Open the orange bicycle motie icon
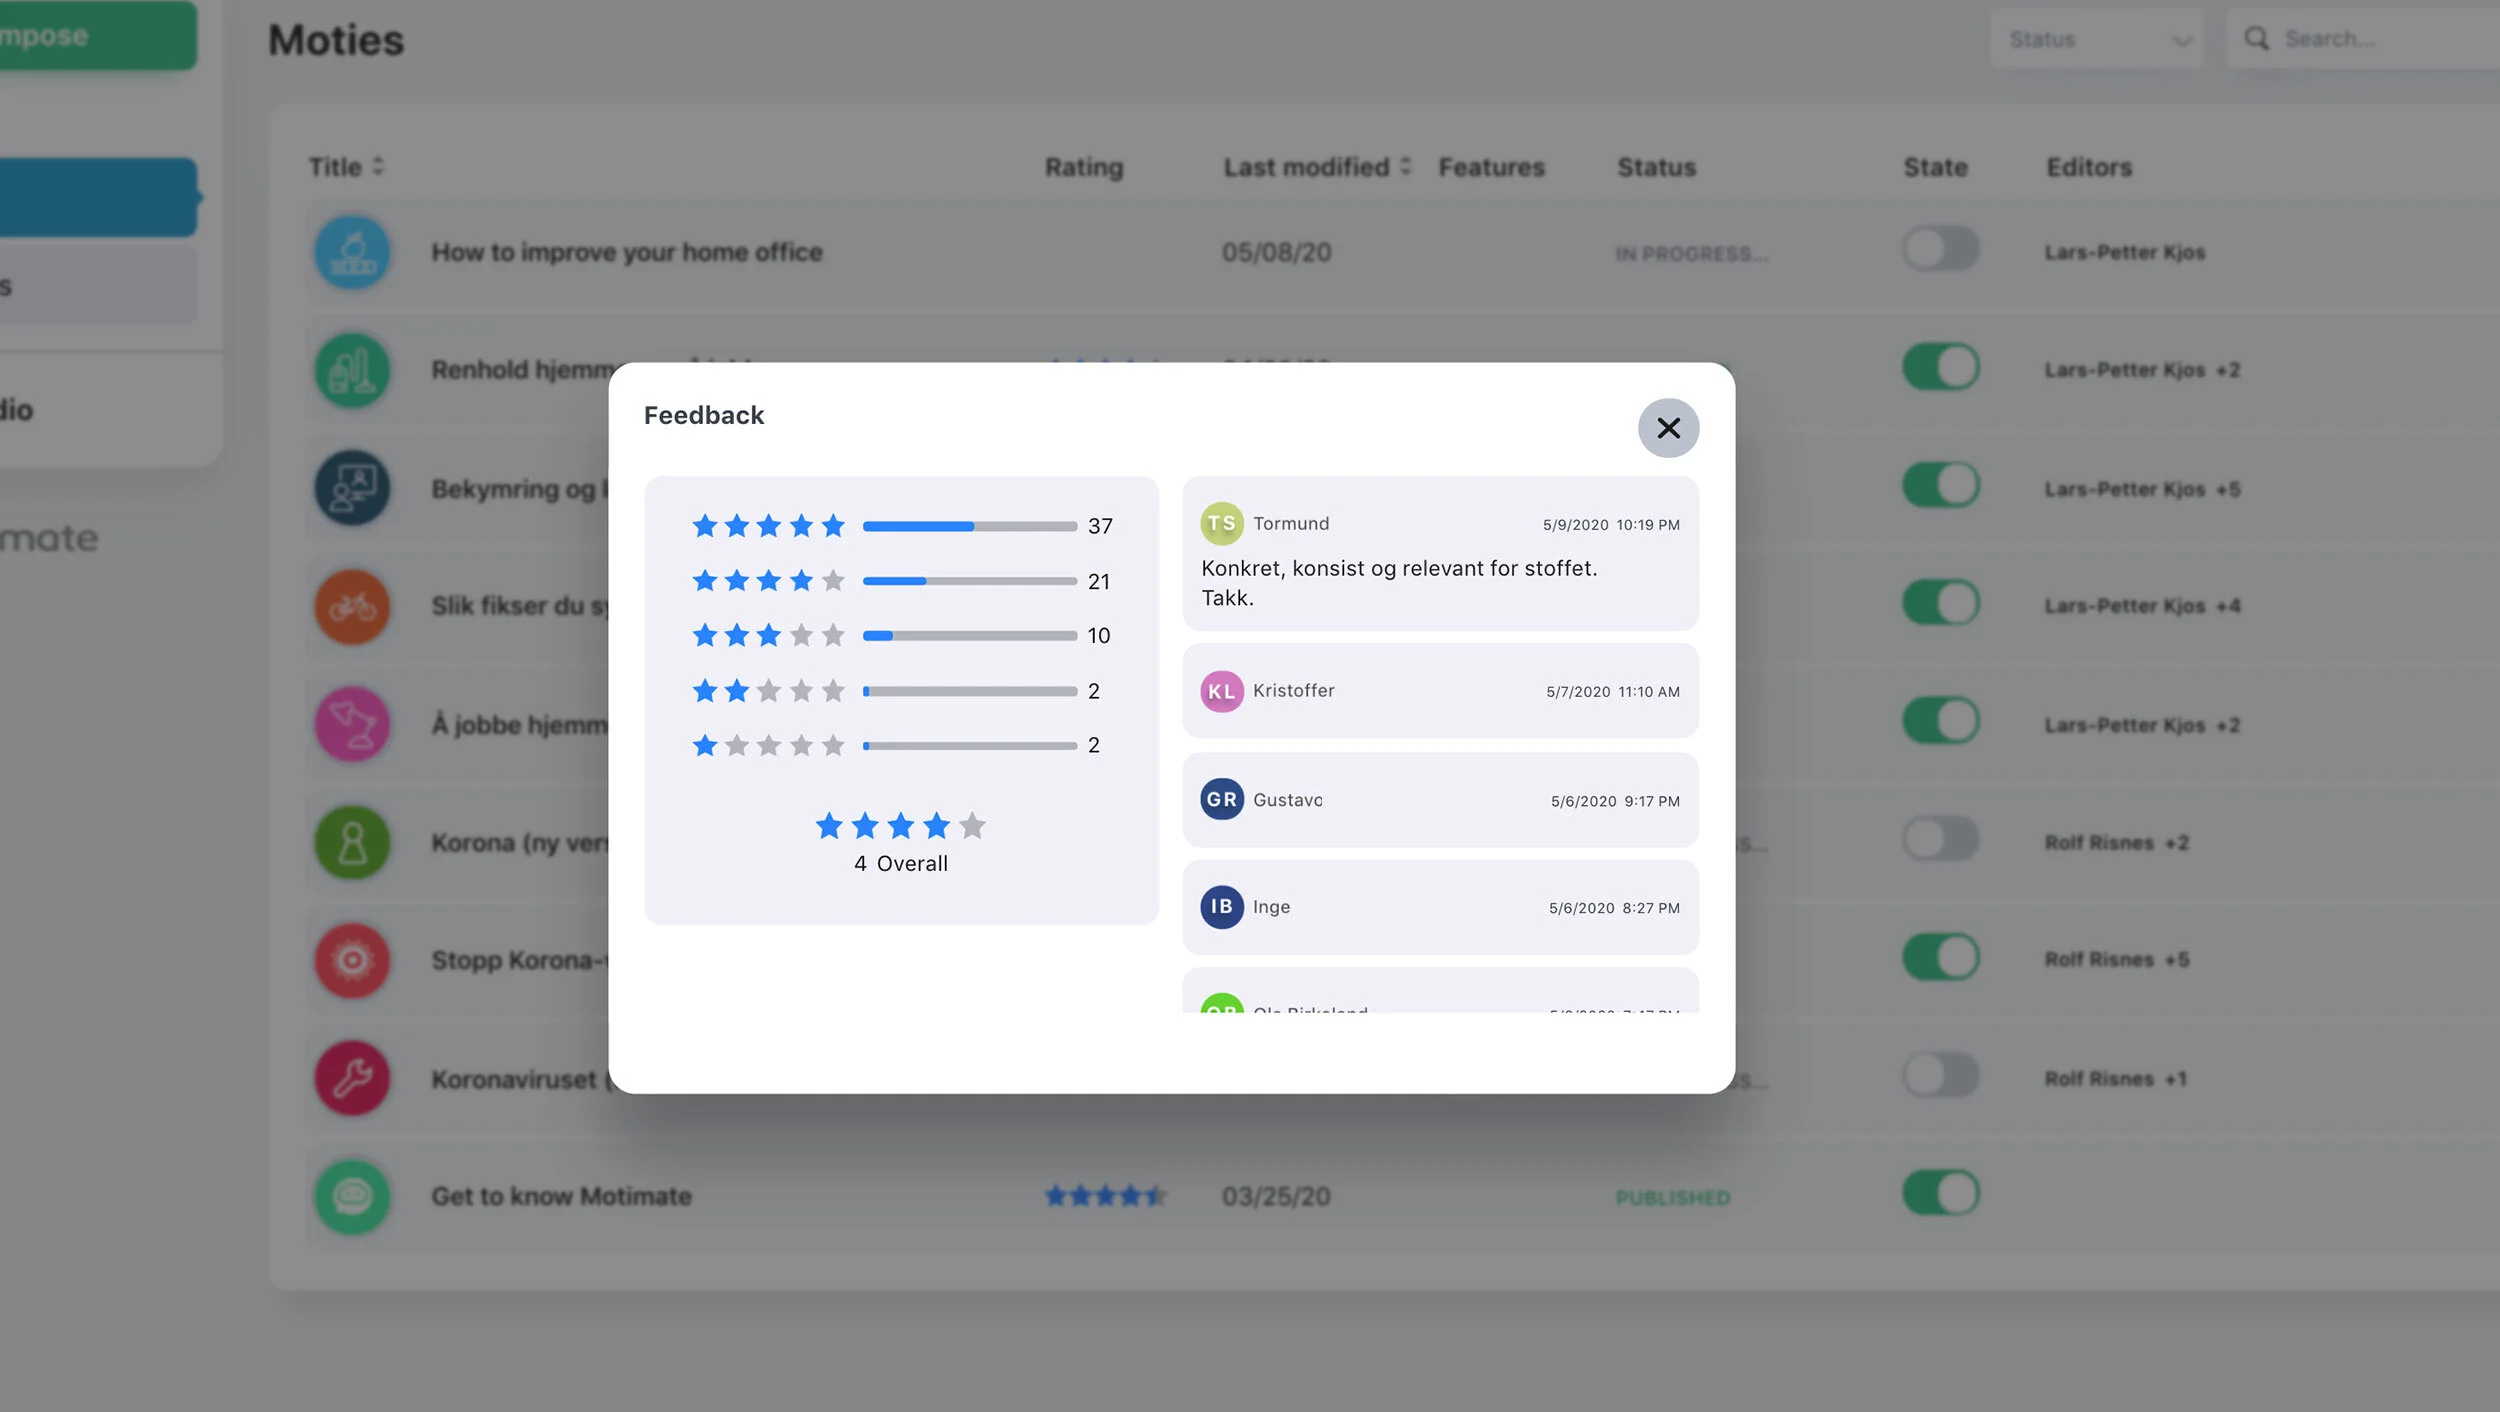 pyautogui.click(x=352, y=606)
